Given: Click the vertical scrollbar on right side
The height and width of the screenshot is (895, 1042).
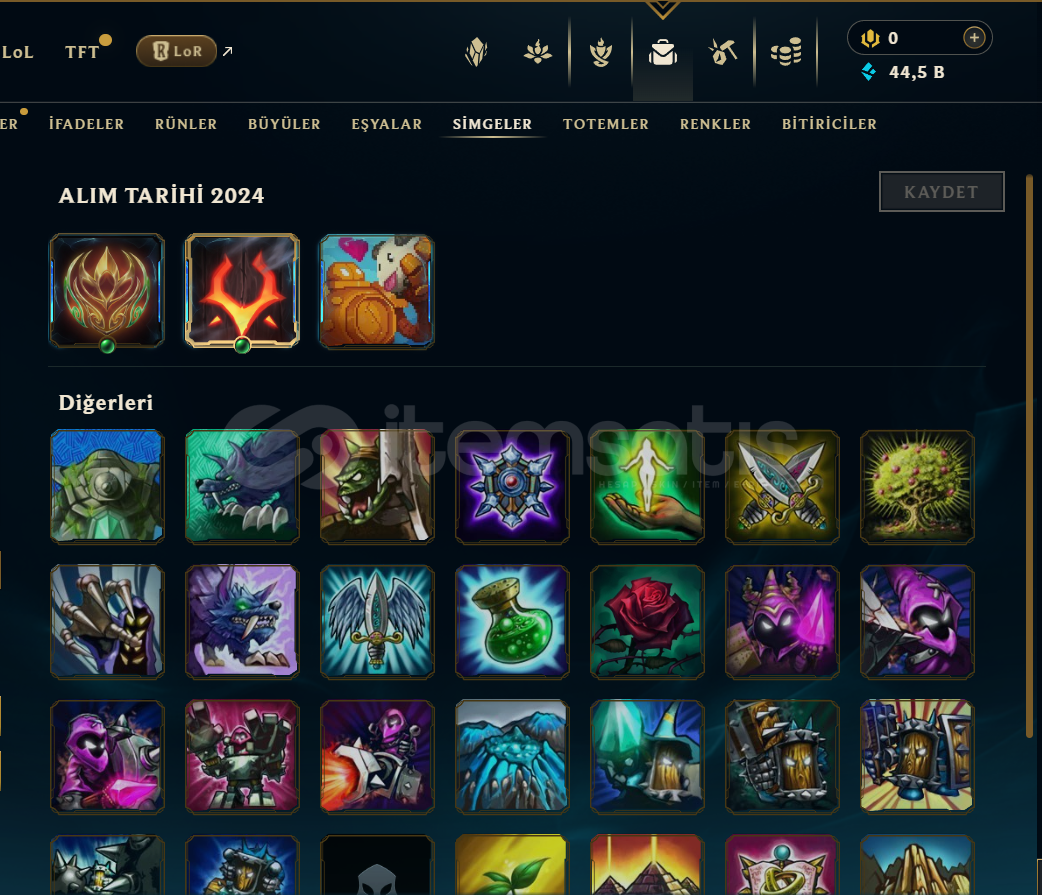Looking at the screenshot, I should coord(1029,456).
